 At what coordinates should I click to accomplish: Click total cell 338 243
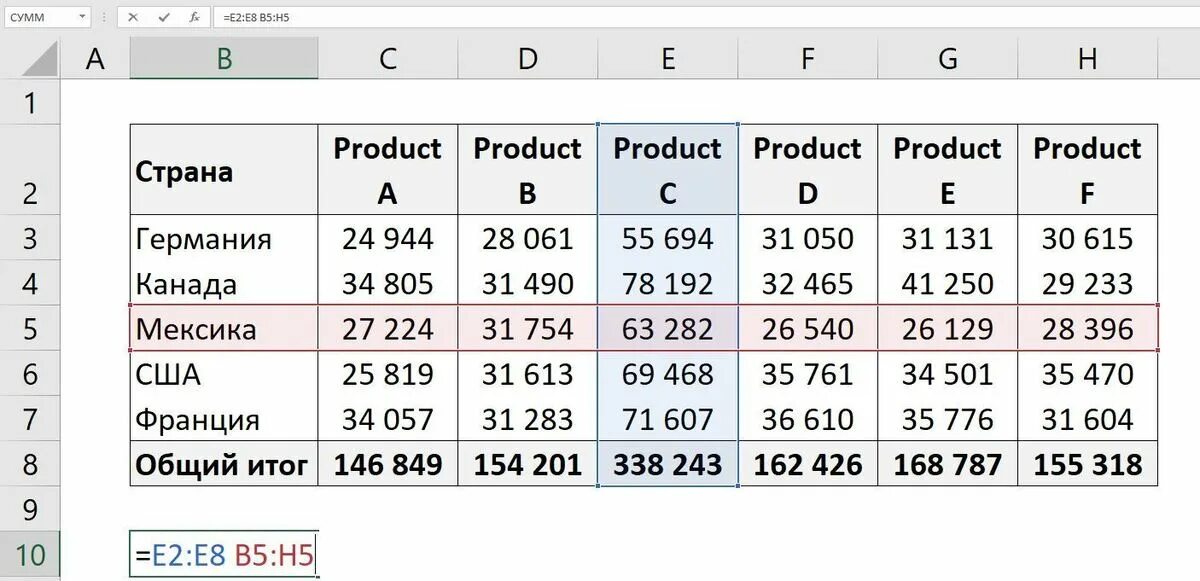click(x=668, y=464)
